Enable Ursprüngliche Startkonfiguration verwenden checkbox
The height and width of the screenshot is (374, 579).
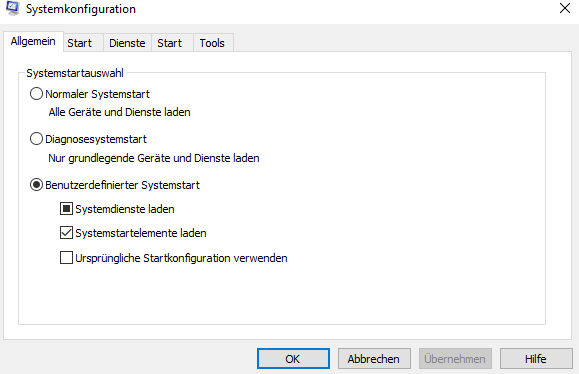pos(66,258)
